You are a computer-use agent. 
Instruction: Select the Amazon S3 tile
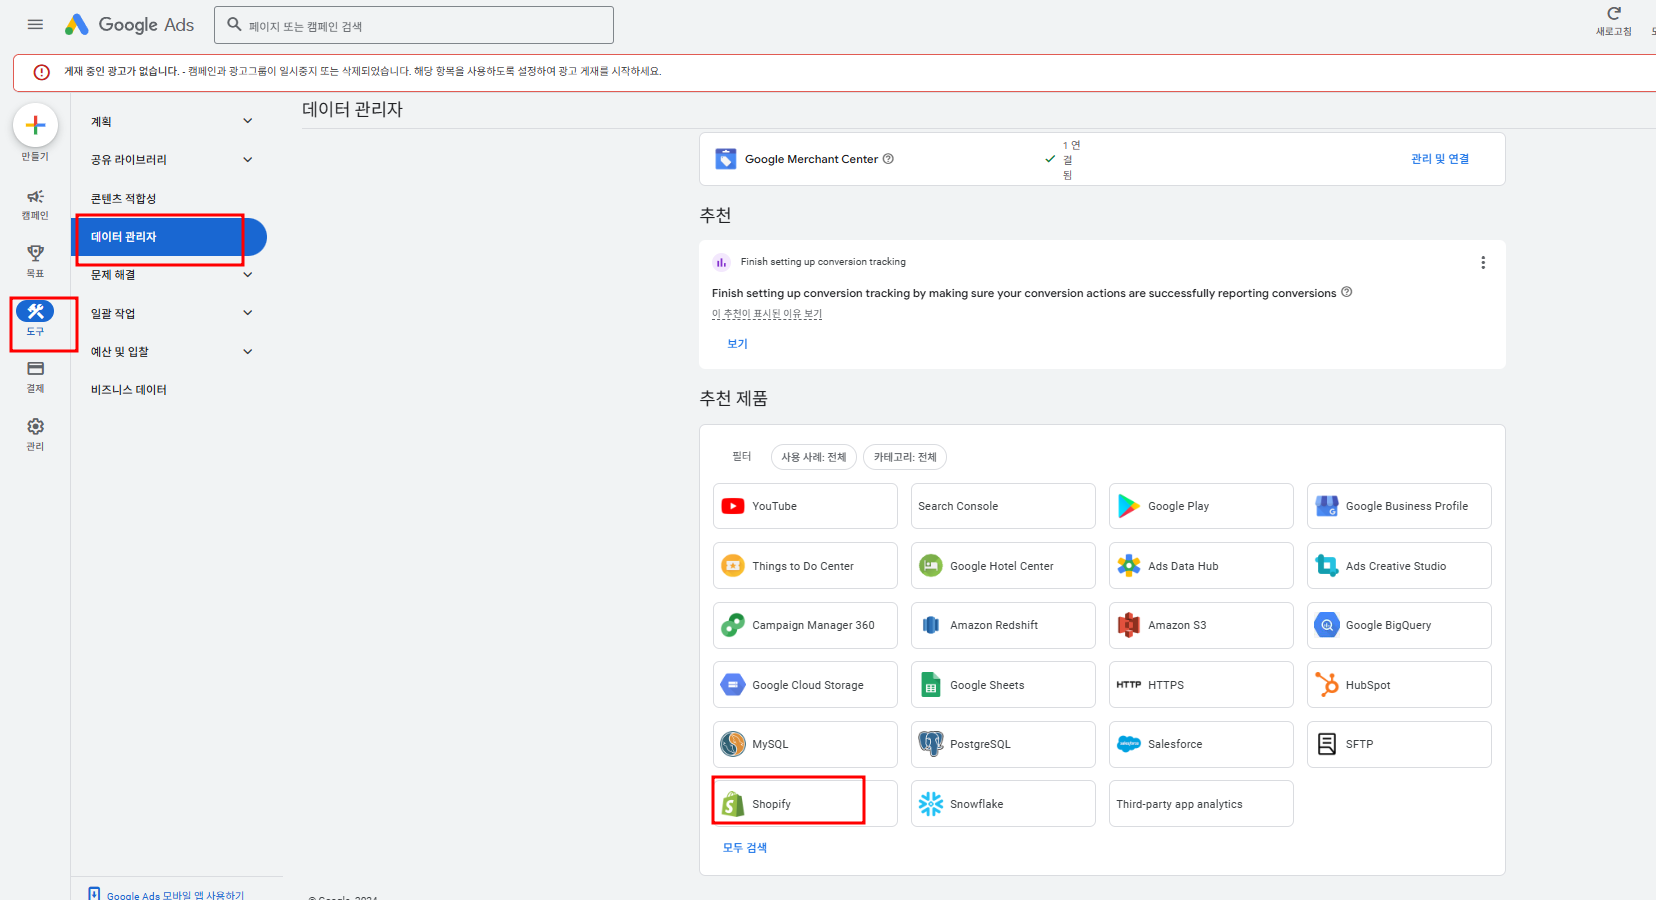tap(1201, 625)
